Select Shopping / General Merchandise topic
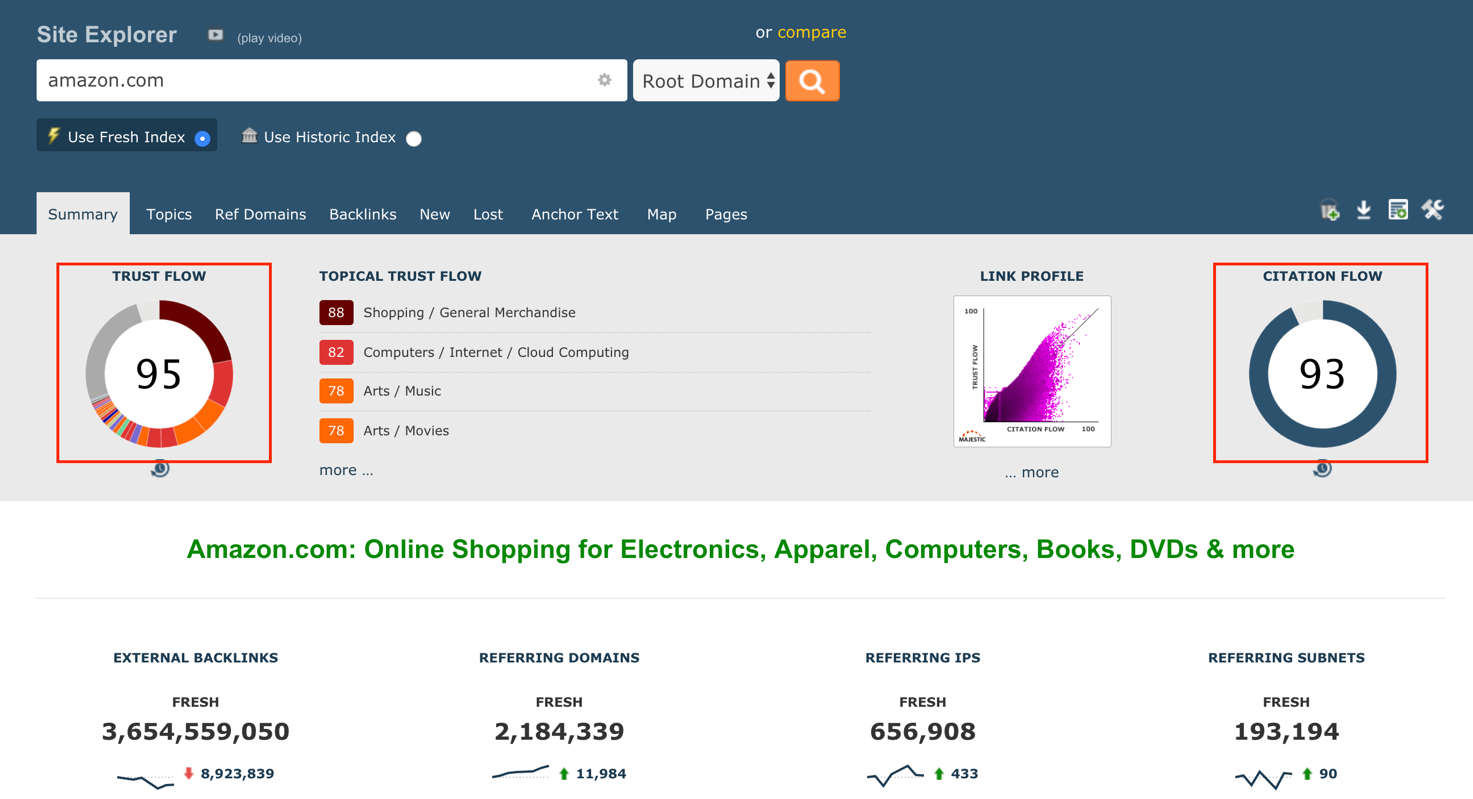1473x799 pixels. coord(469,313)
